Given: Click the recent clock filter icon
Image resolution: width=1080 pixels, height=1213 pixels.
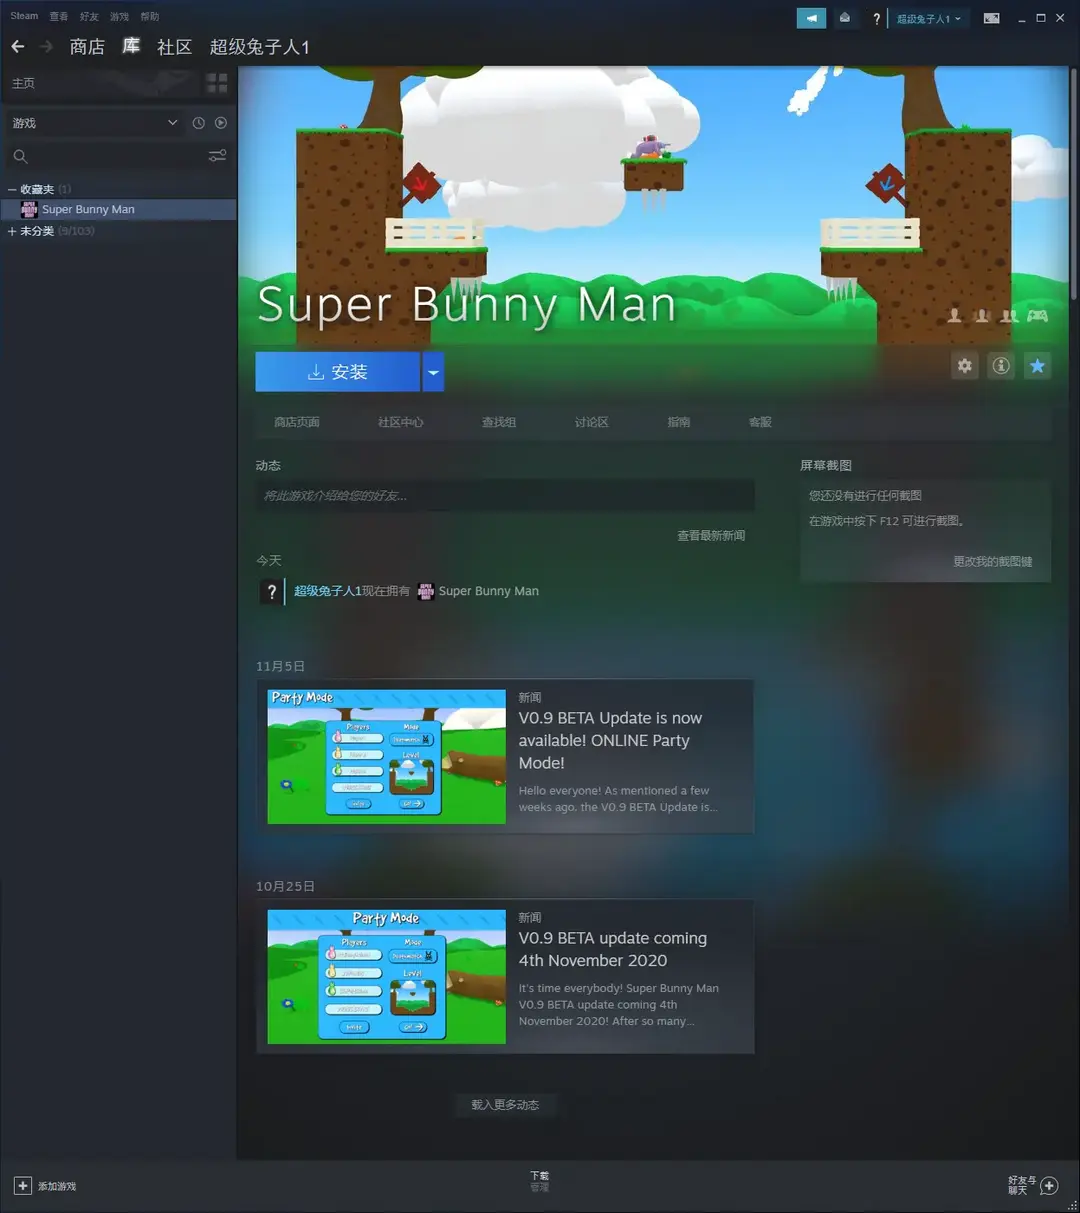Looking at the screenshot, I should click(x=198, y=123).
